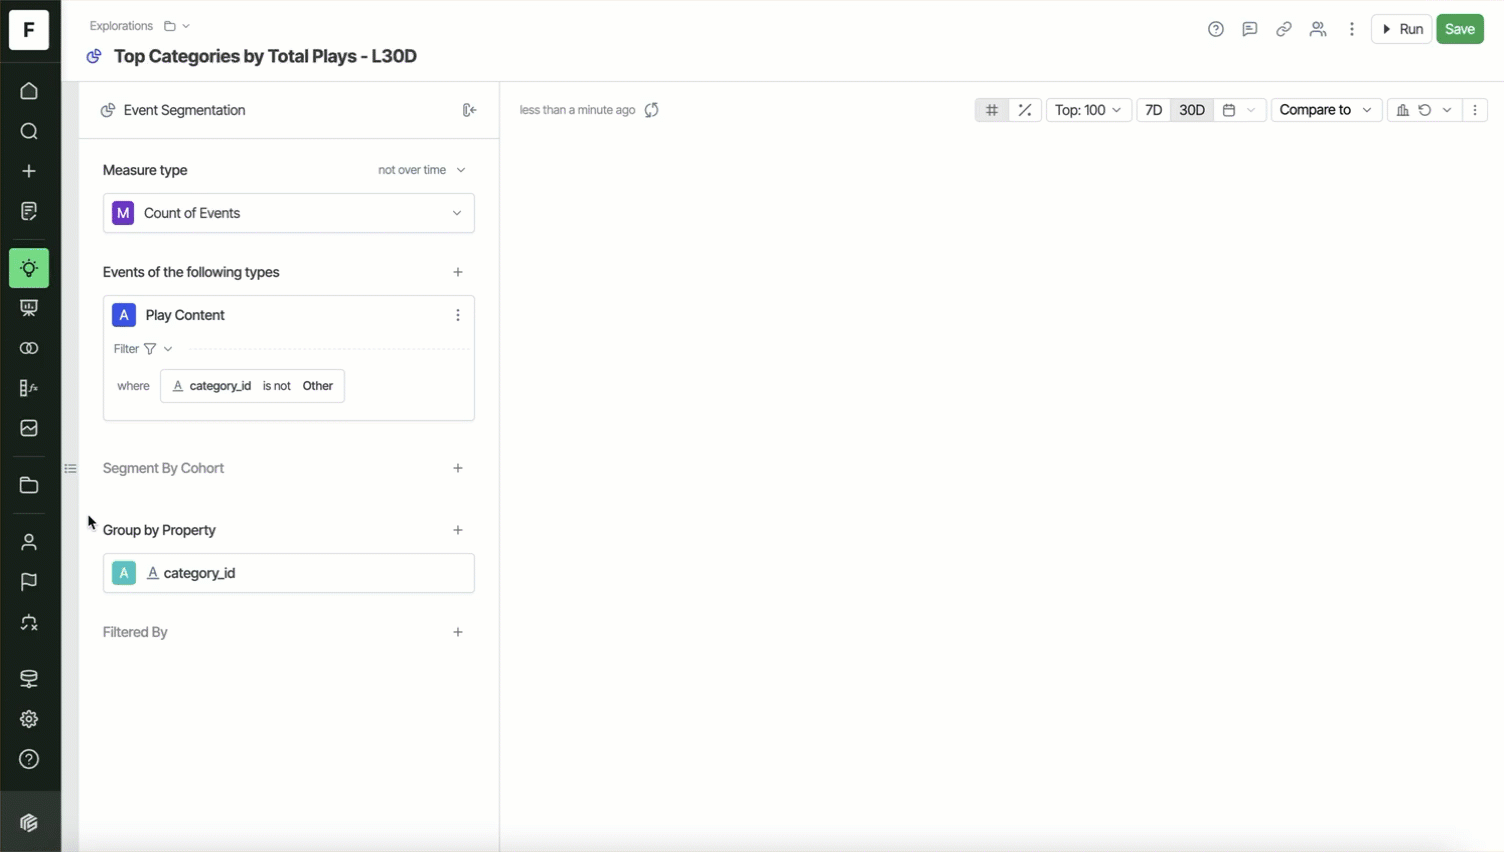Open the comments icon in header
Viewport: 1504px width, 852px height.
pos(1250,29)
